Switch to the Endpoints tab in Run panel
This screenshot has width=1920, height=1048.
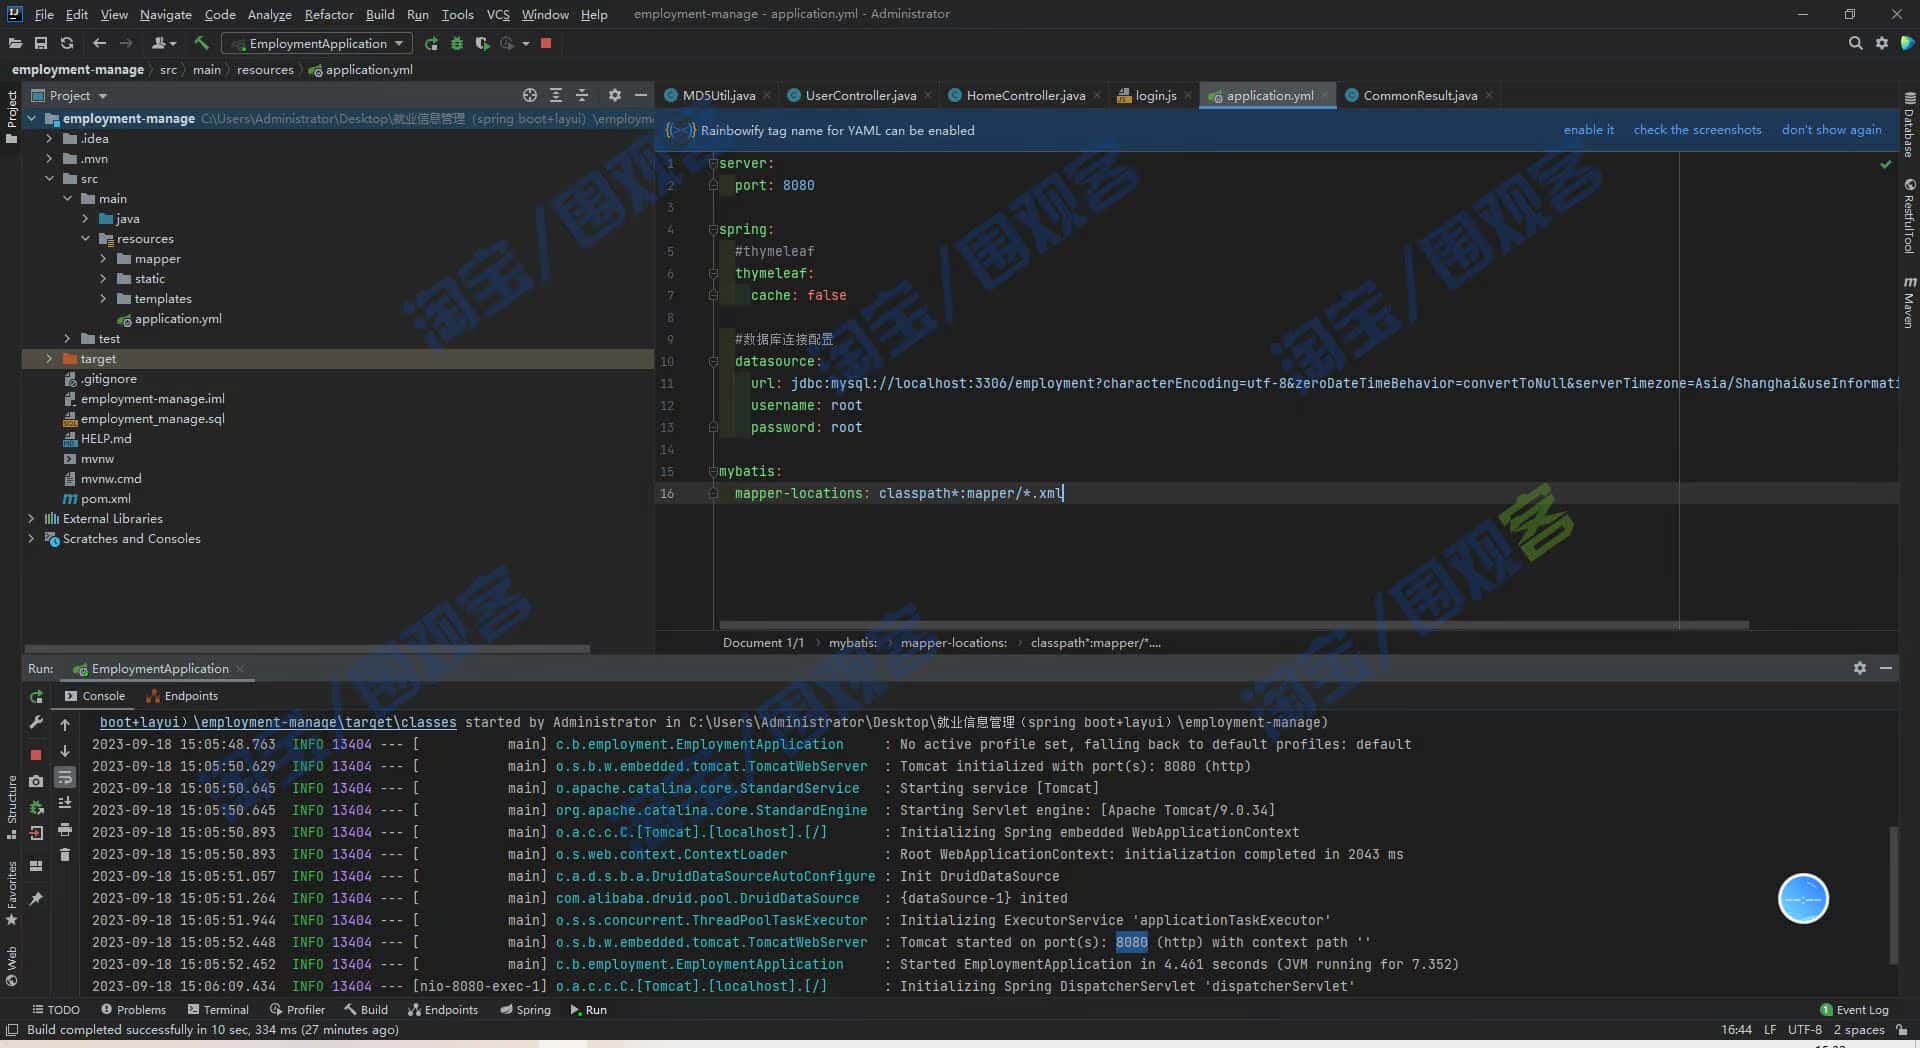(x=182, y=696)
